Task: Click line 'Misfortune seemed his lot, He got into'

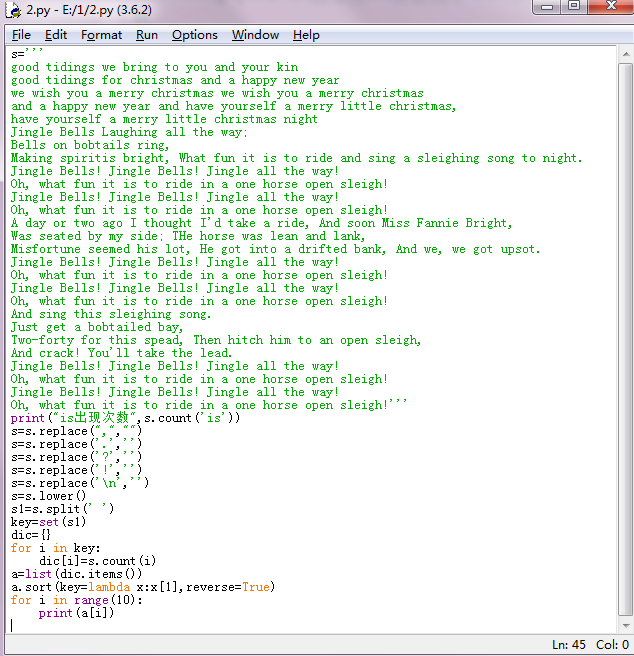Action: (275, 249)
